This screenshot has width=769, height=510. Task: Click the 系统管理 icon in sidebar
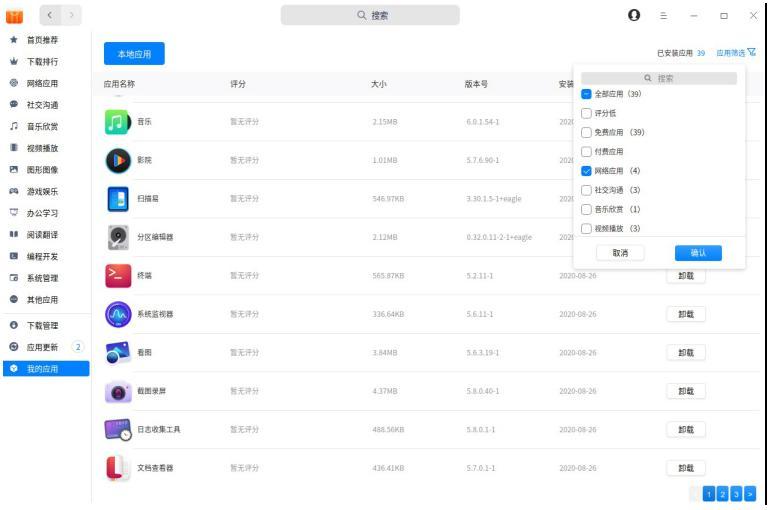tap(14, 278)
